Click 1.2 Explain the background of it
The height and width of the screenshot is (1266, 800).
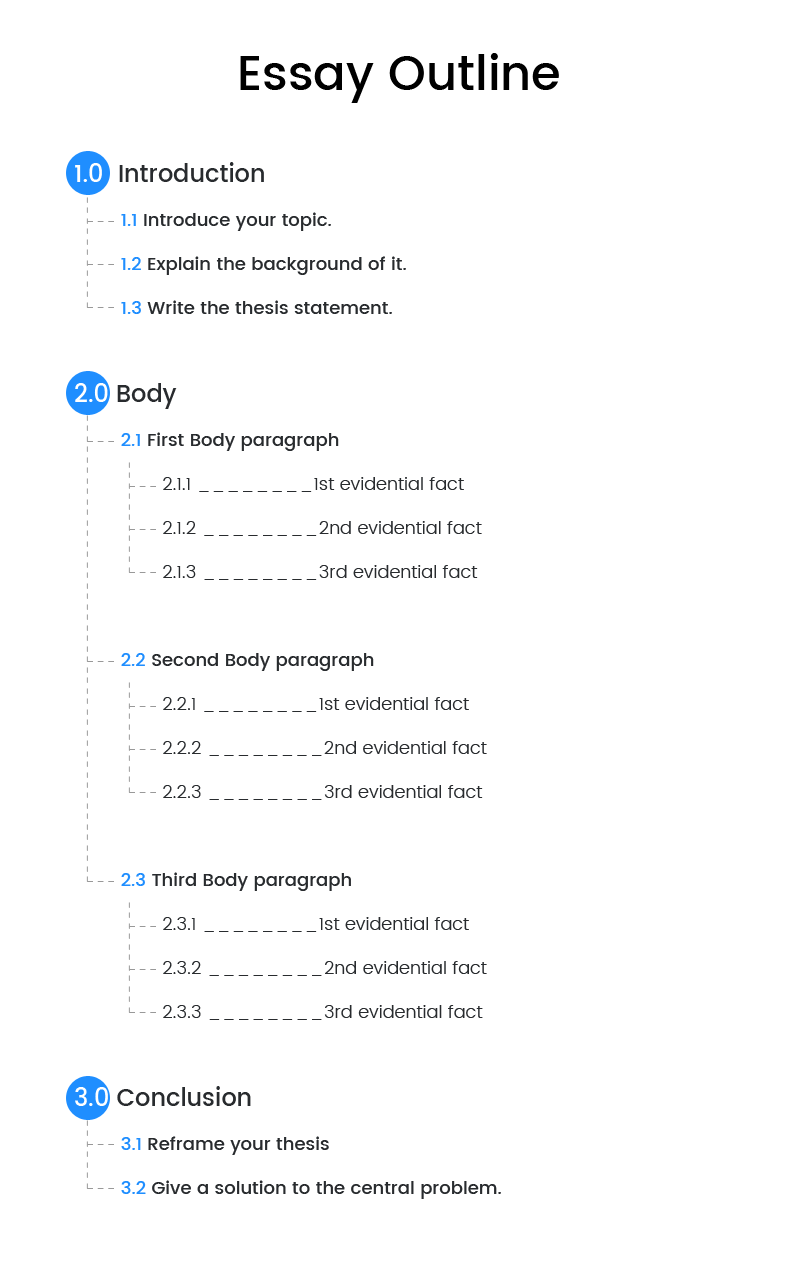click(x=263, y=264)
